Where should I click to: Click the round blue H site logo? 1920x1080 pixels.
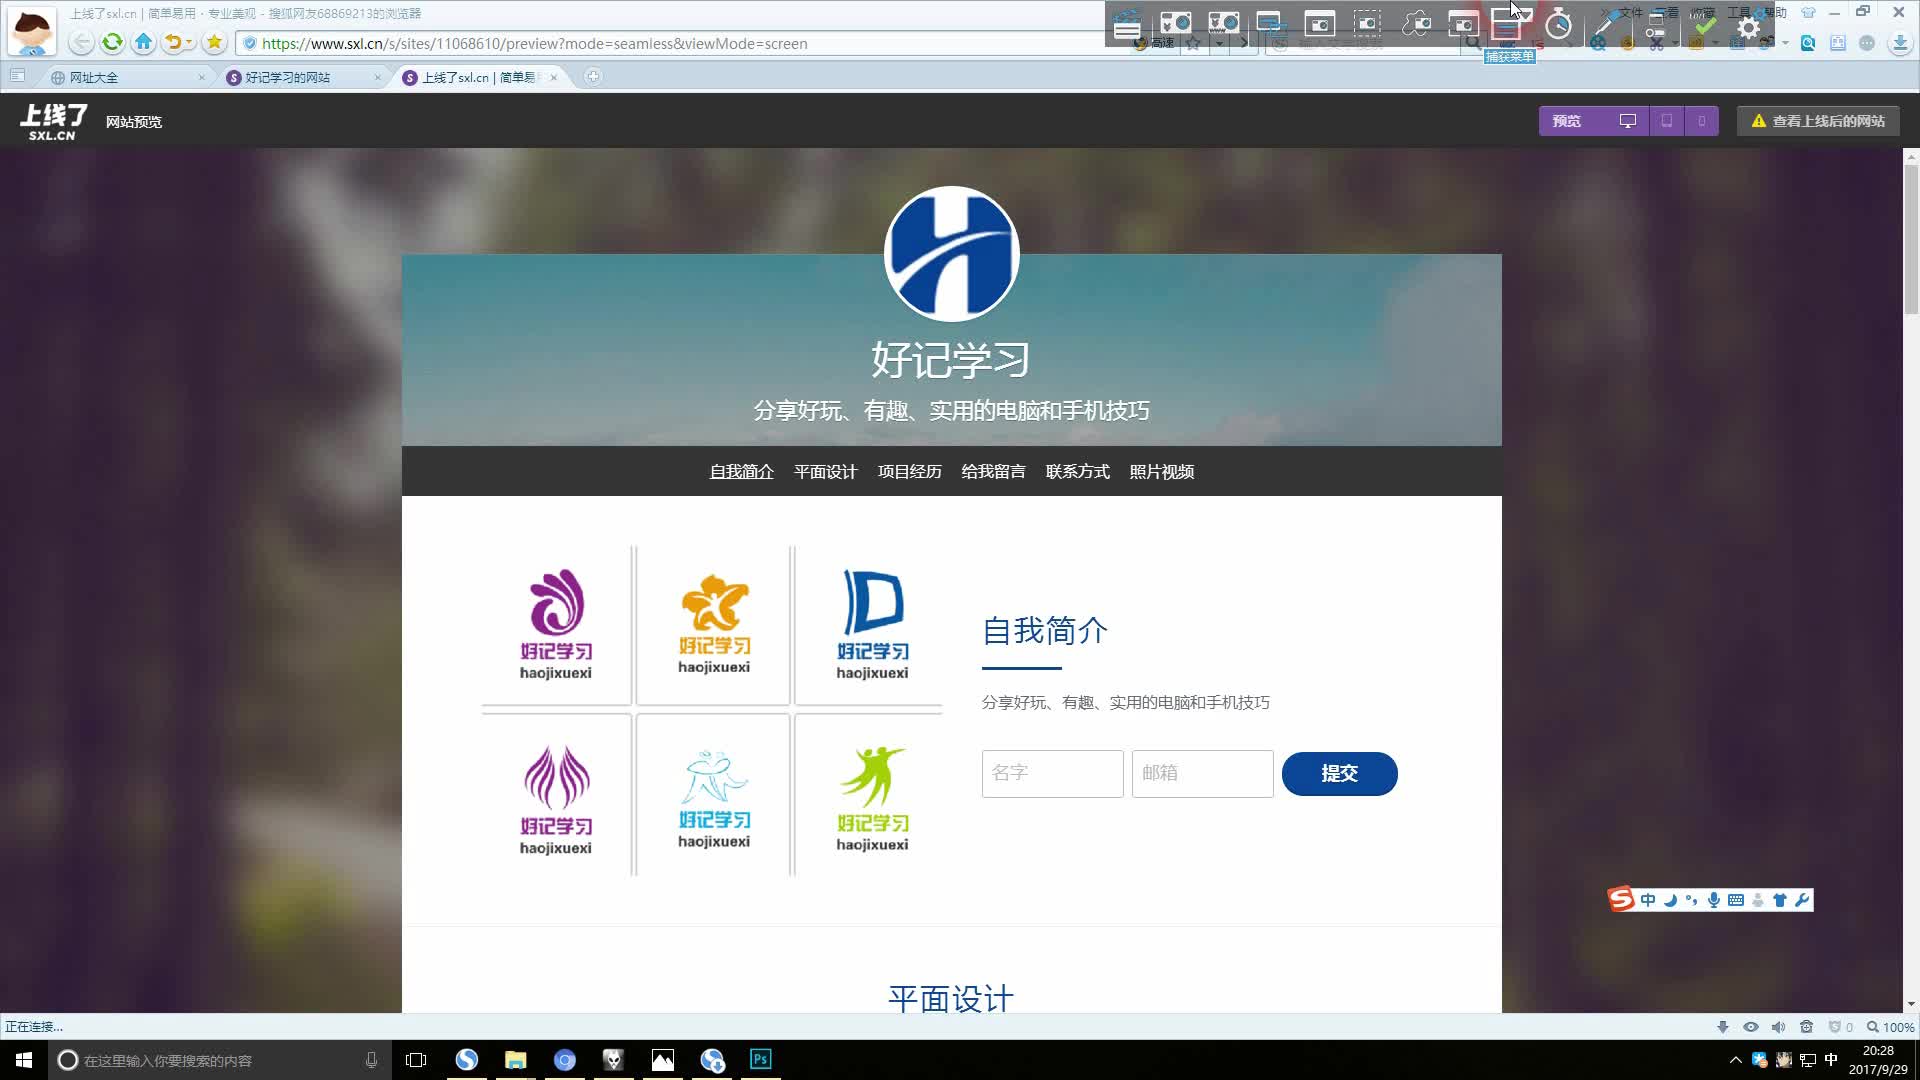click(x=951, y=254)
